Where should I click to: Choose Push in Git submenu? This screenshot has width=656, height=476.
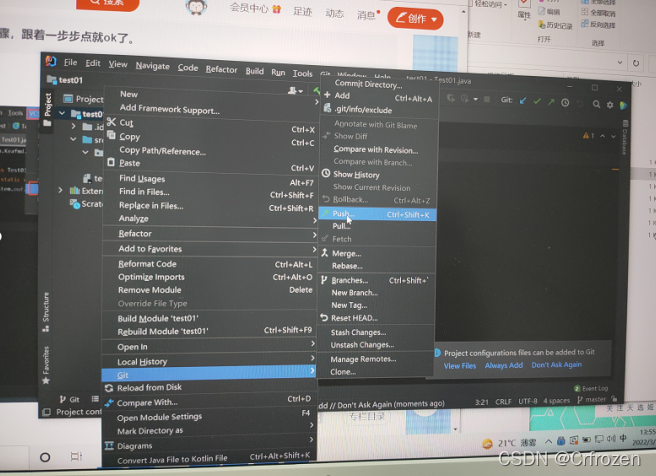click(377, 214)
